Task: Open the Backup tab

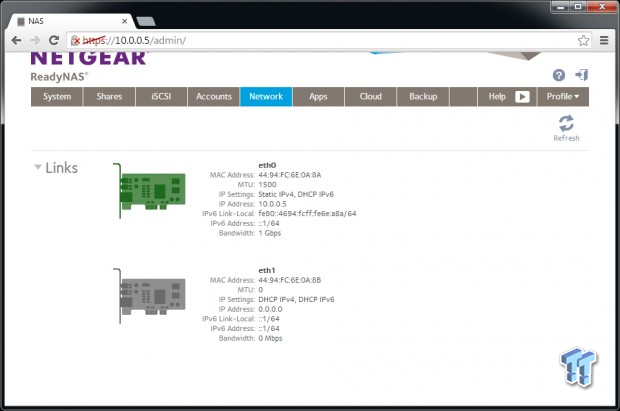Action: 423,97
